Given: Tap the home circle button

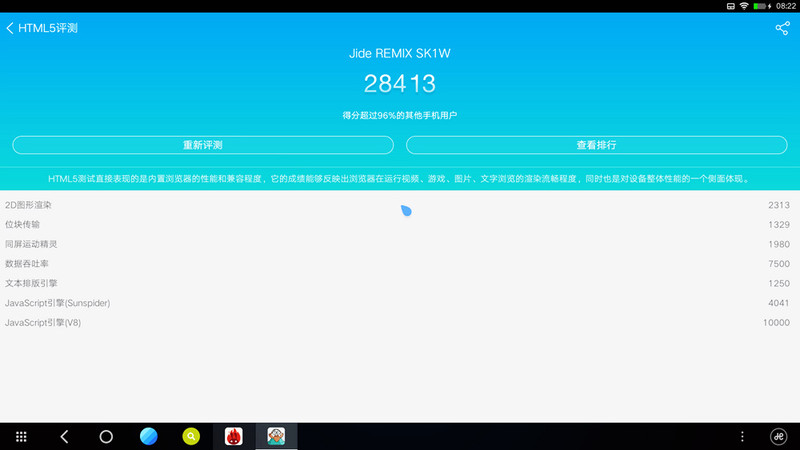Looking at the screenshot, I should [x=106, y=437].
